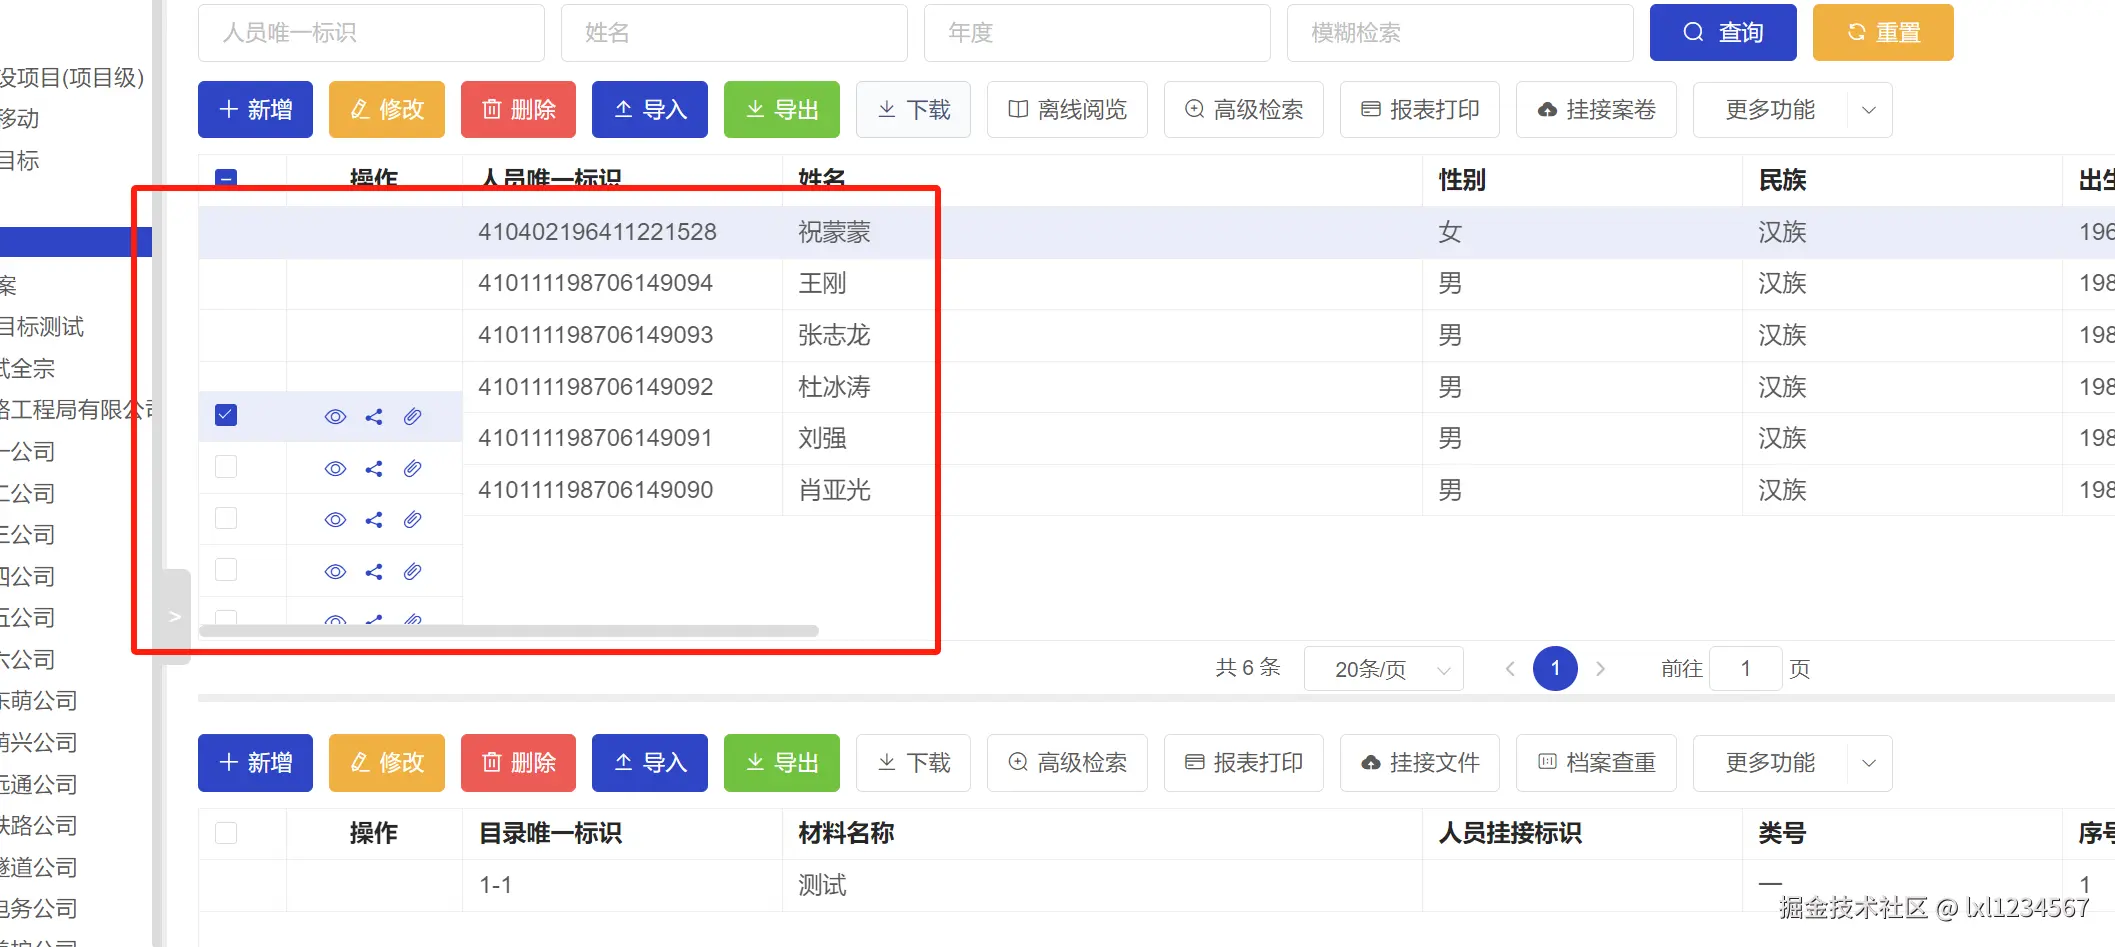The height and width of the screenshot is (947, 2115).
Task: Go to the next page arrow
Action: tap(1601, 668)
